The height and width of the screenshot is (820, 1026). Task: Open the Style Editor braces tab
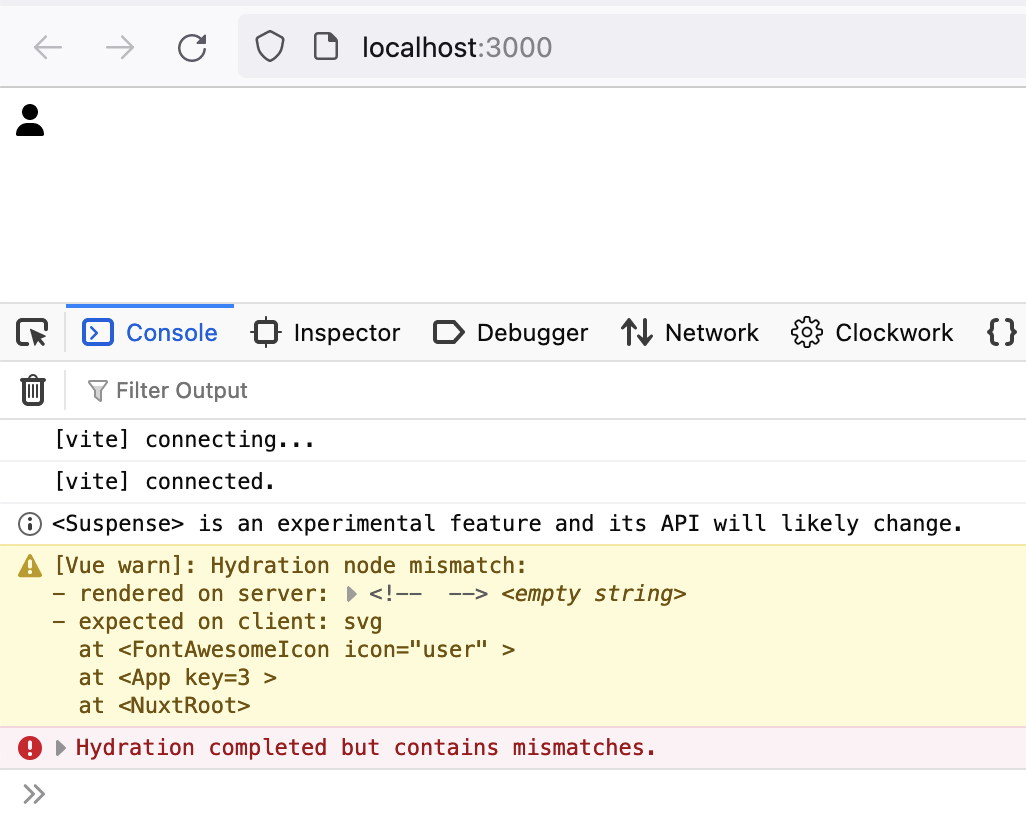pyautogui.click(x=1001, y=333)
